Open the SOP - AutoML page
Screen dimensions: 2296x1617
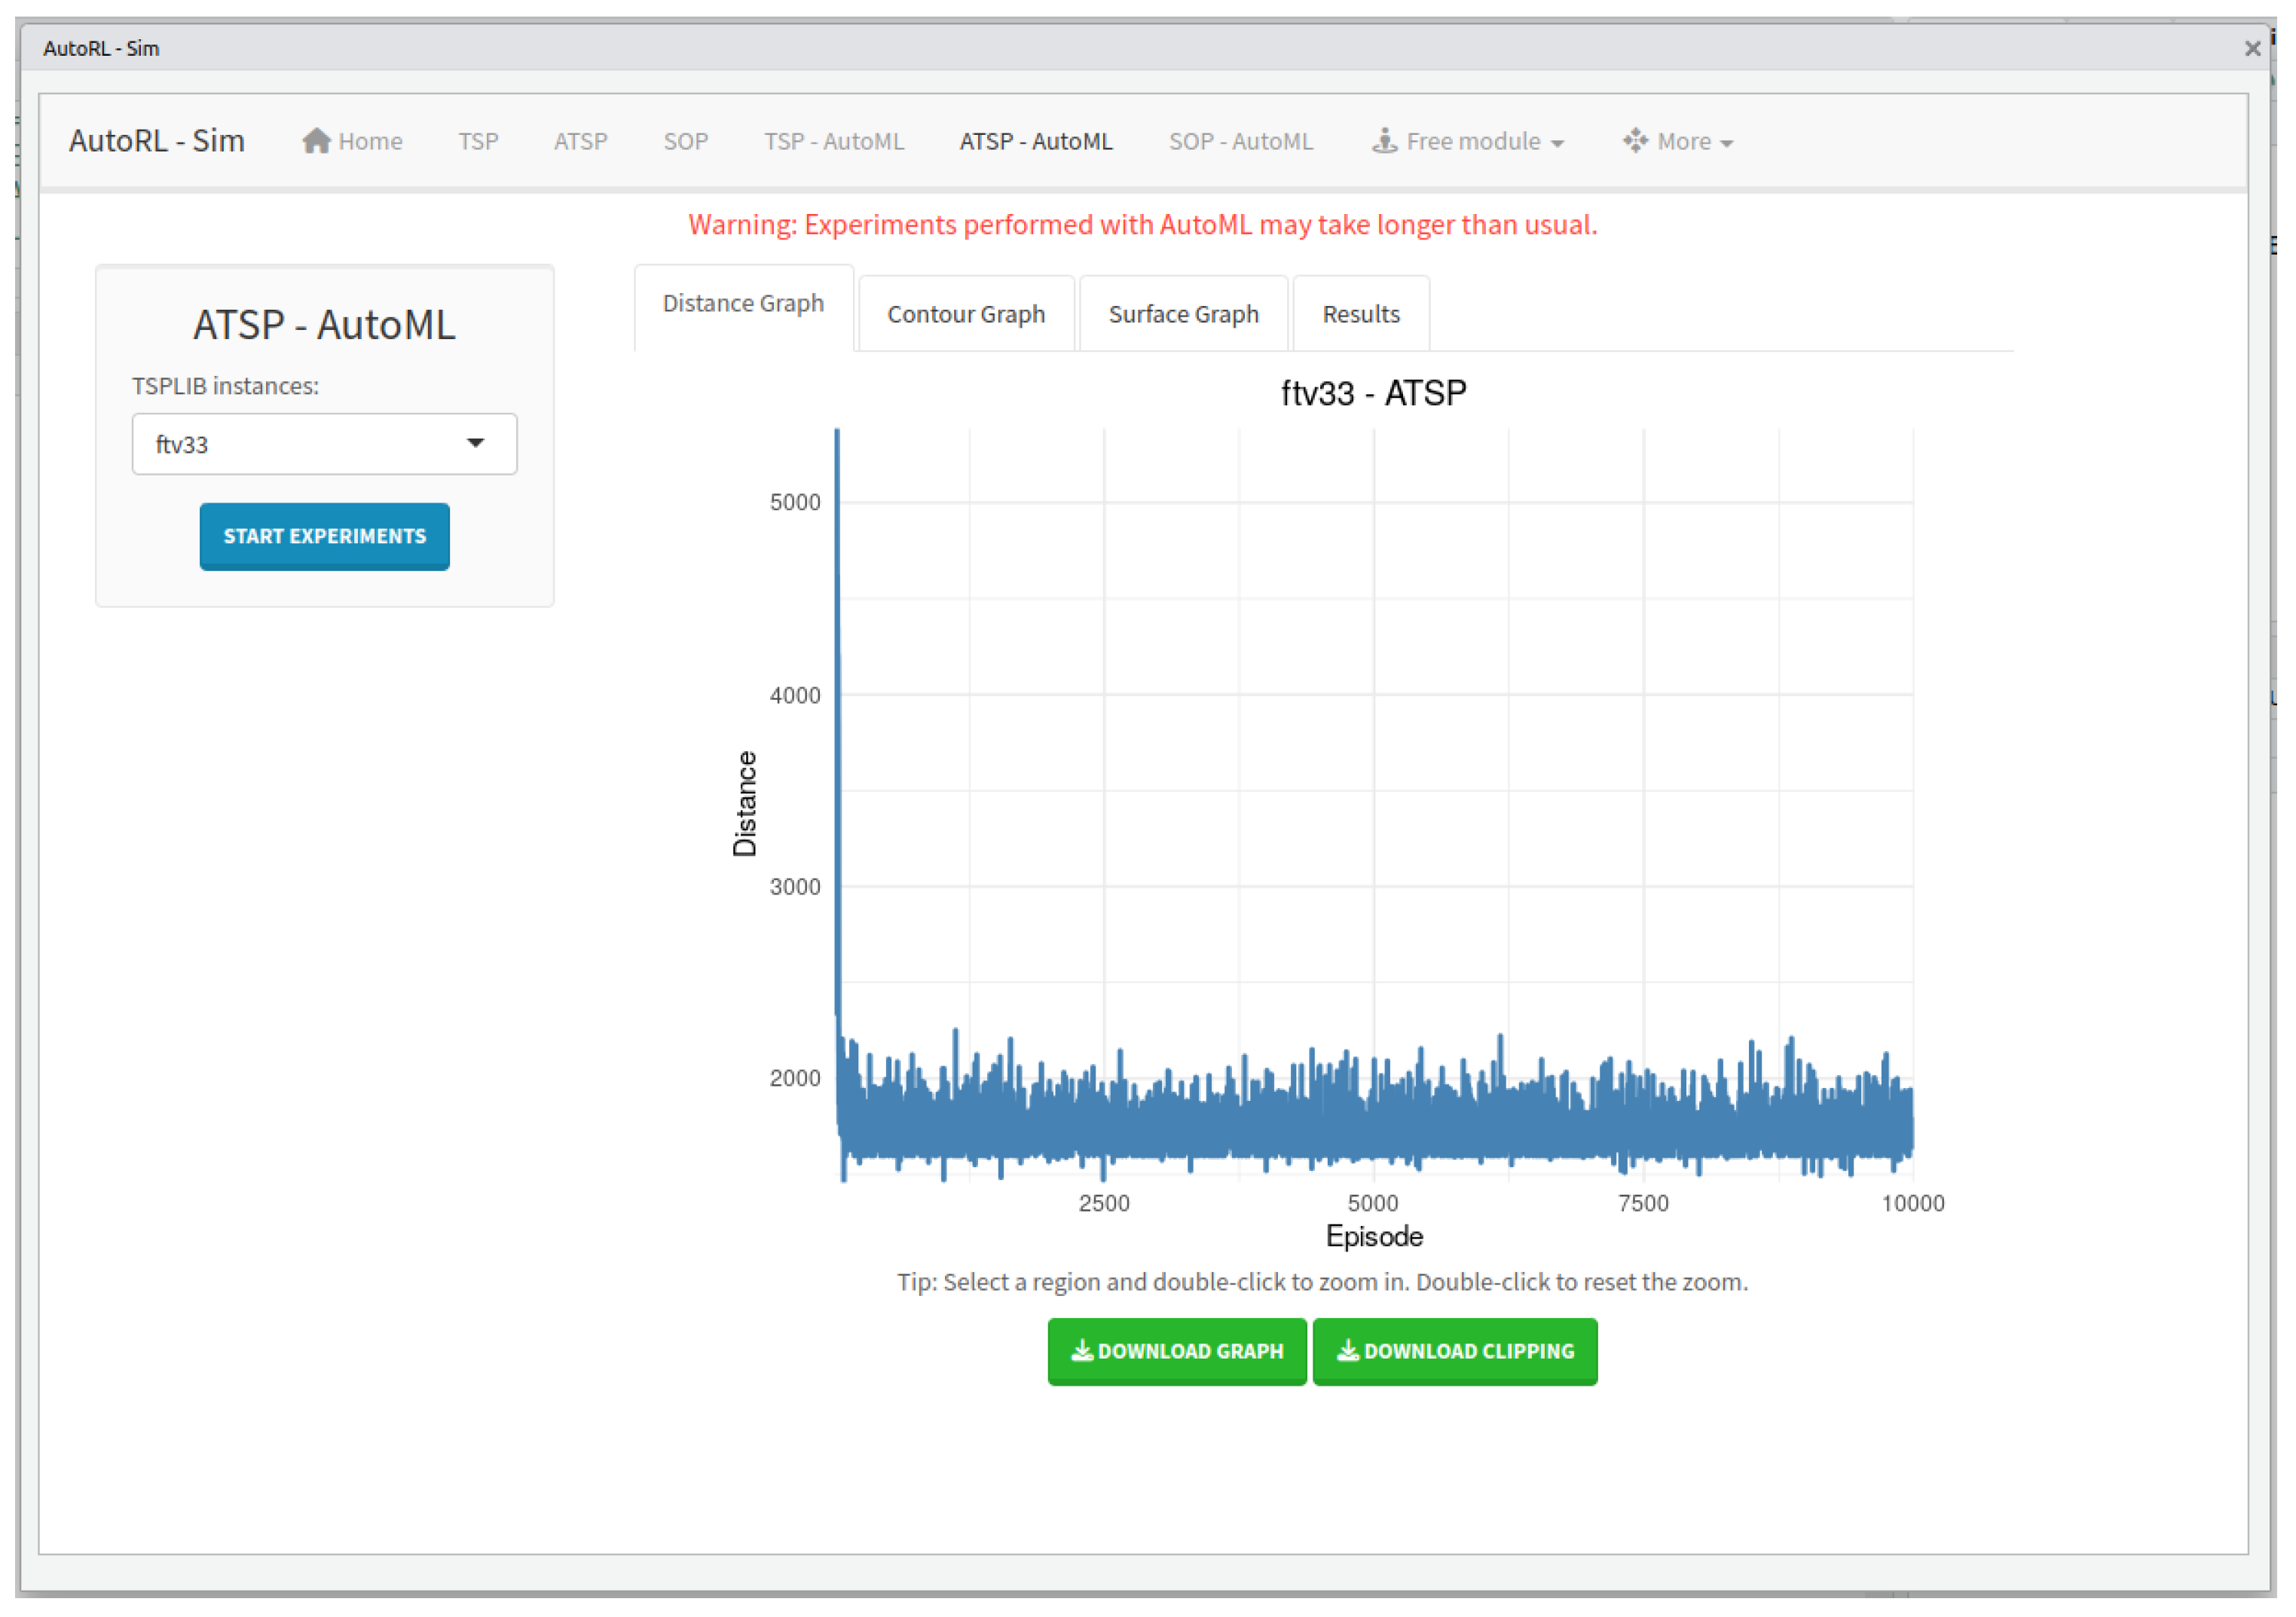1240,141
